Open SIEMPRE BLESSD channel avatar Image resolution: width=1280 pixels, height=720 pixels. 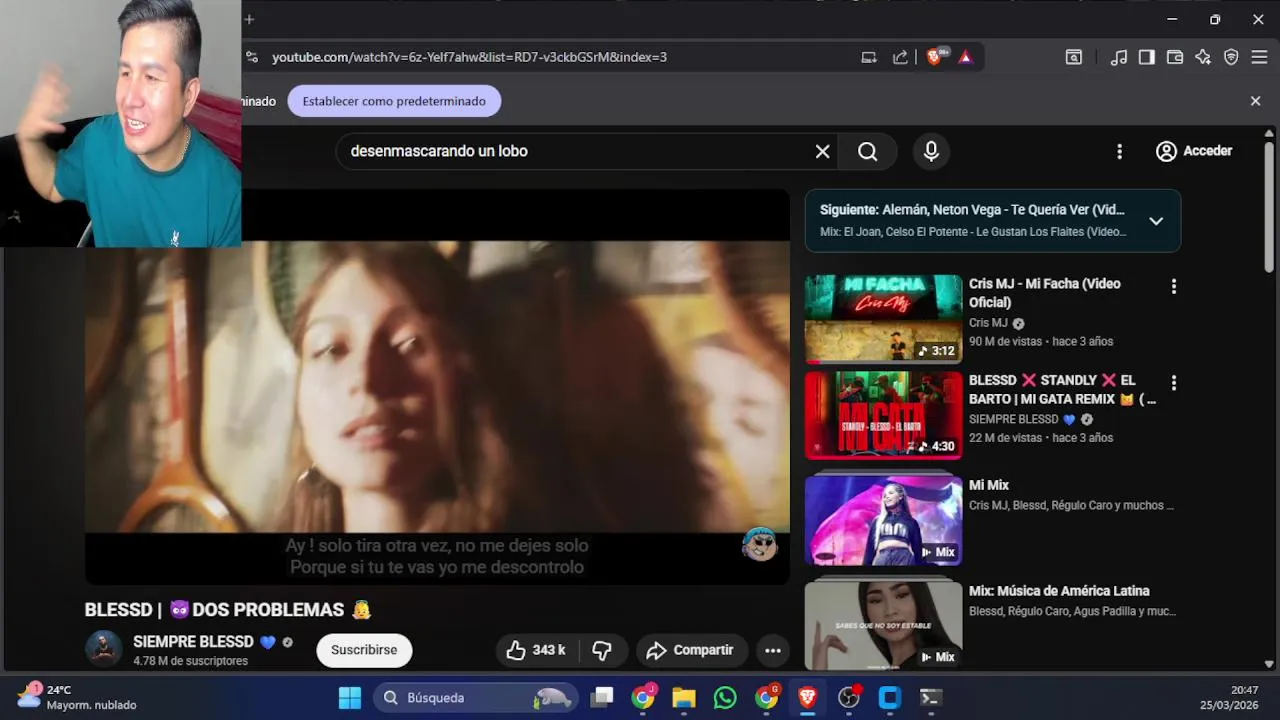[103, 650]
